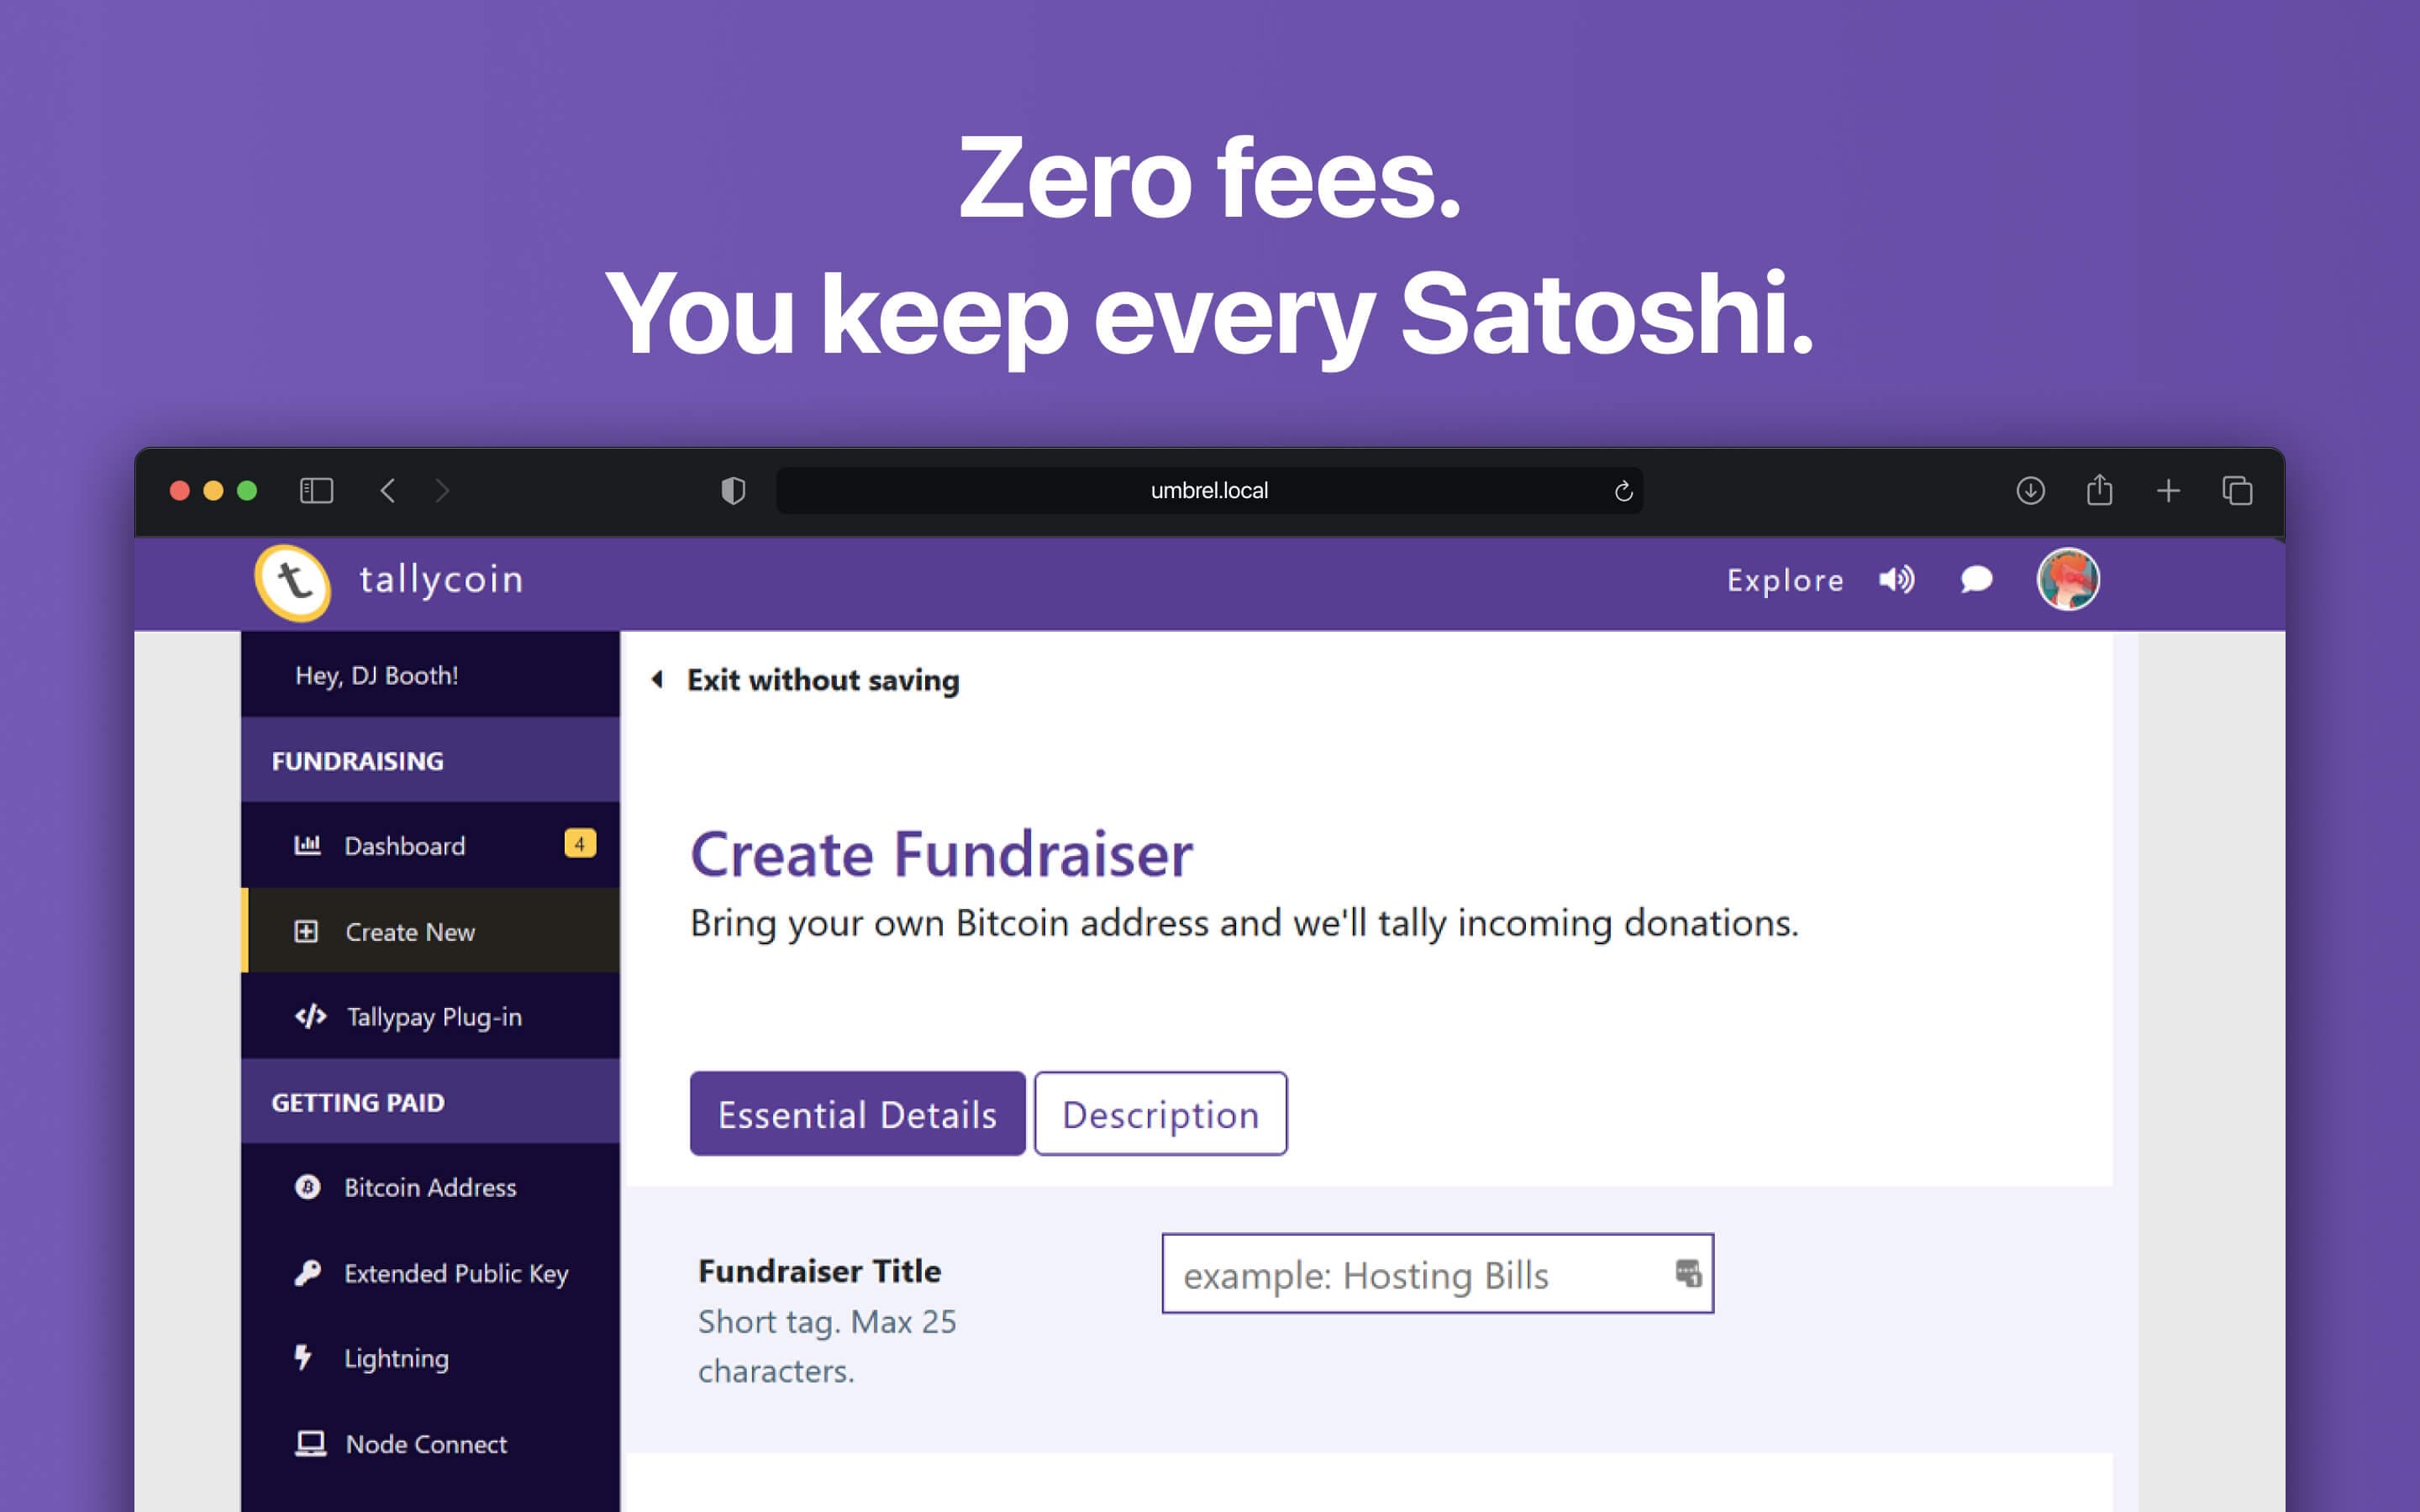Toggle the shield privacy icon in address bar

coord(730,491)
